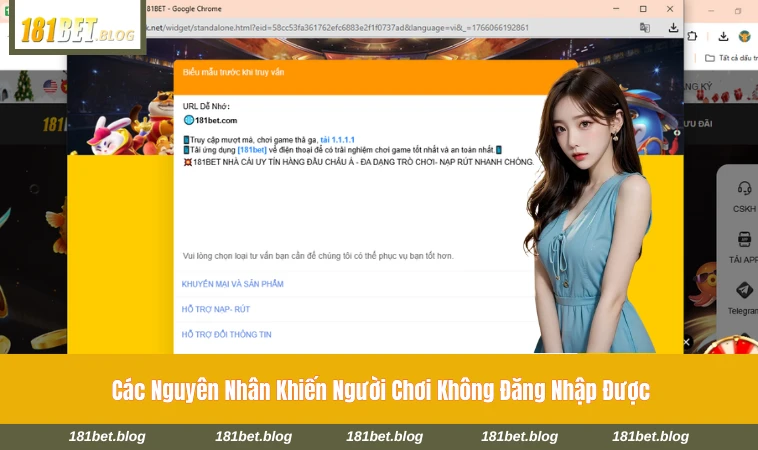
Task: Open the [181bet] app download link
Action: 252,150
